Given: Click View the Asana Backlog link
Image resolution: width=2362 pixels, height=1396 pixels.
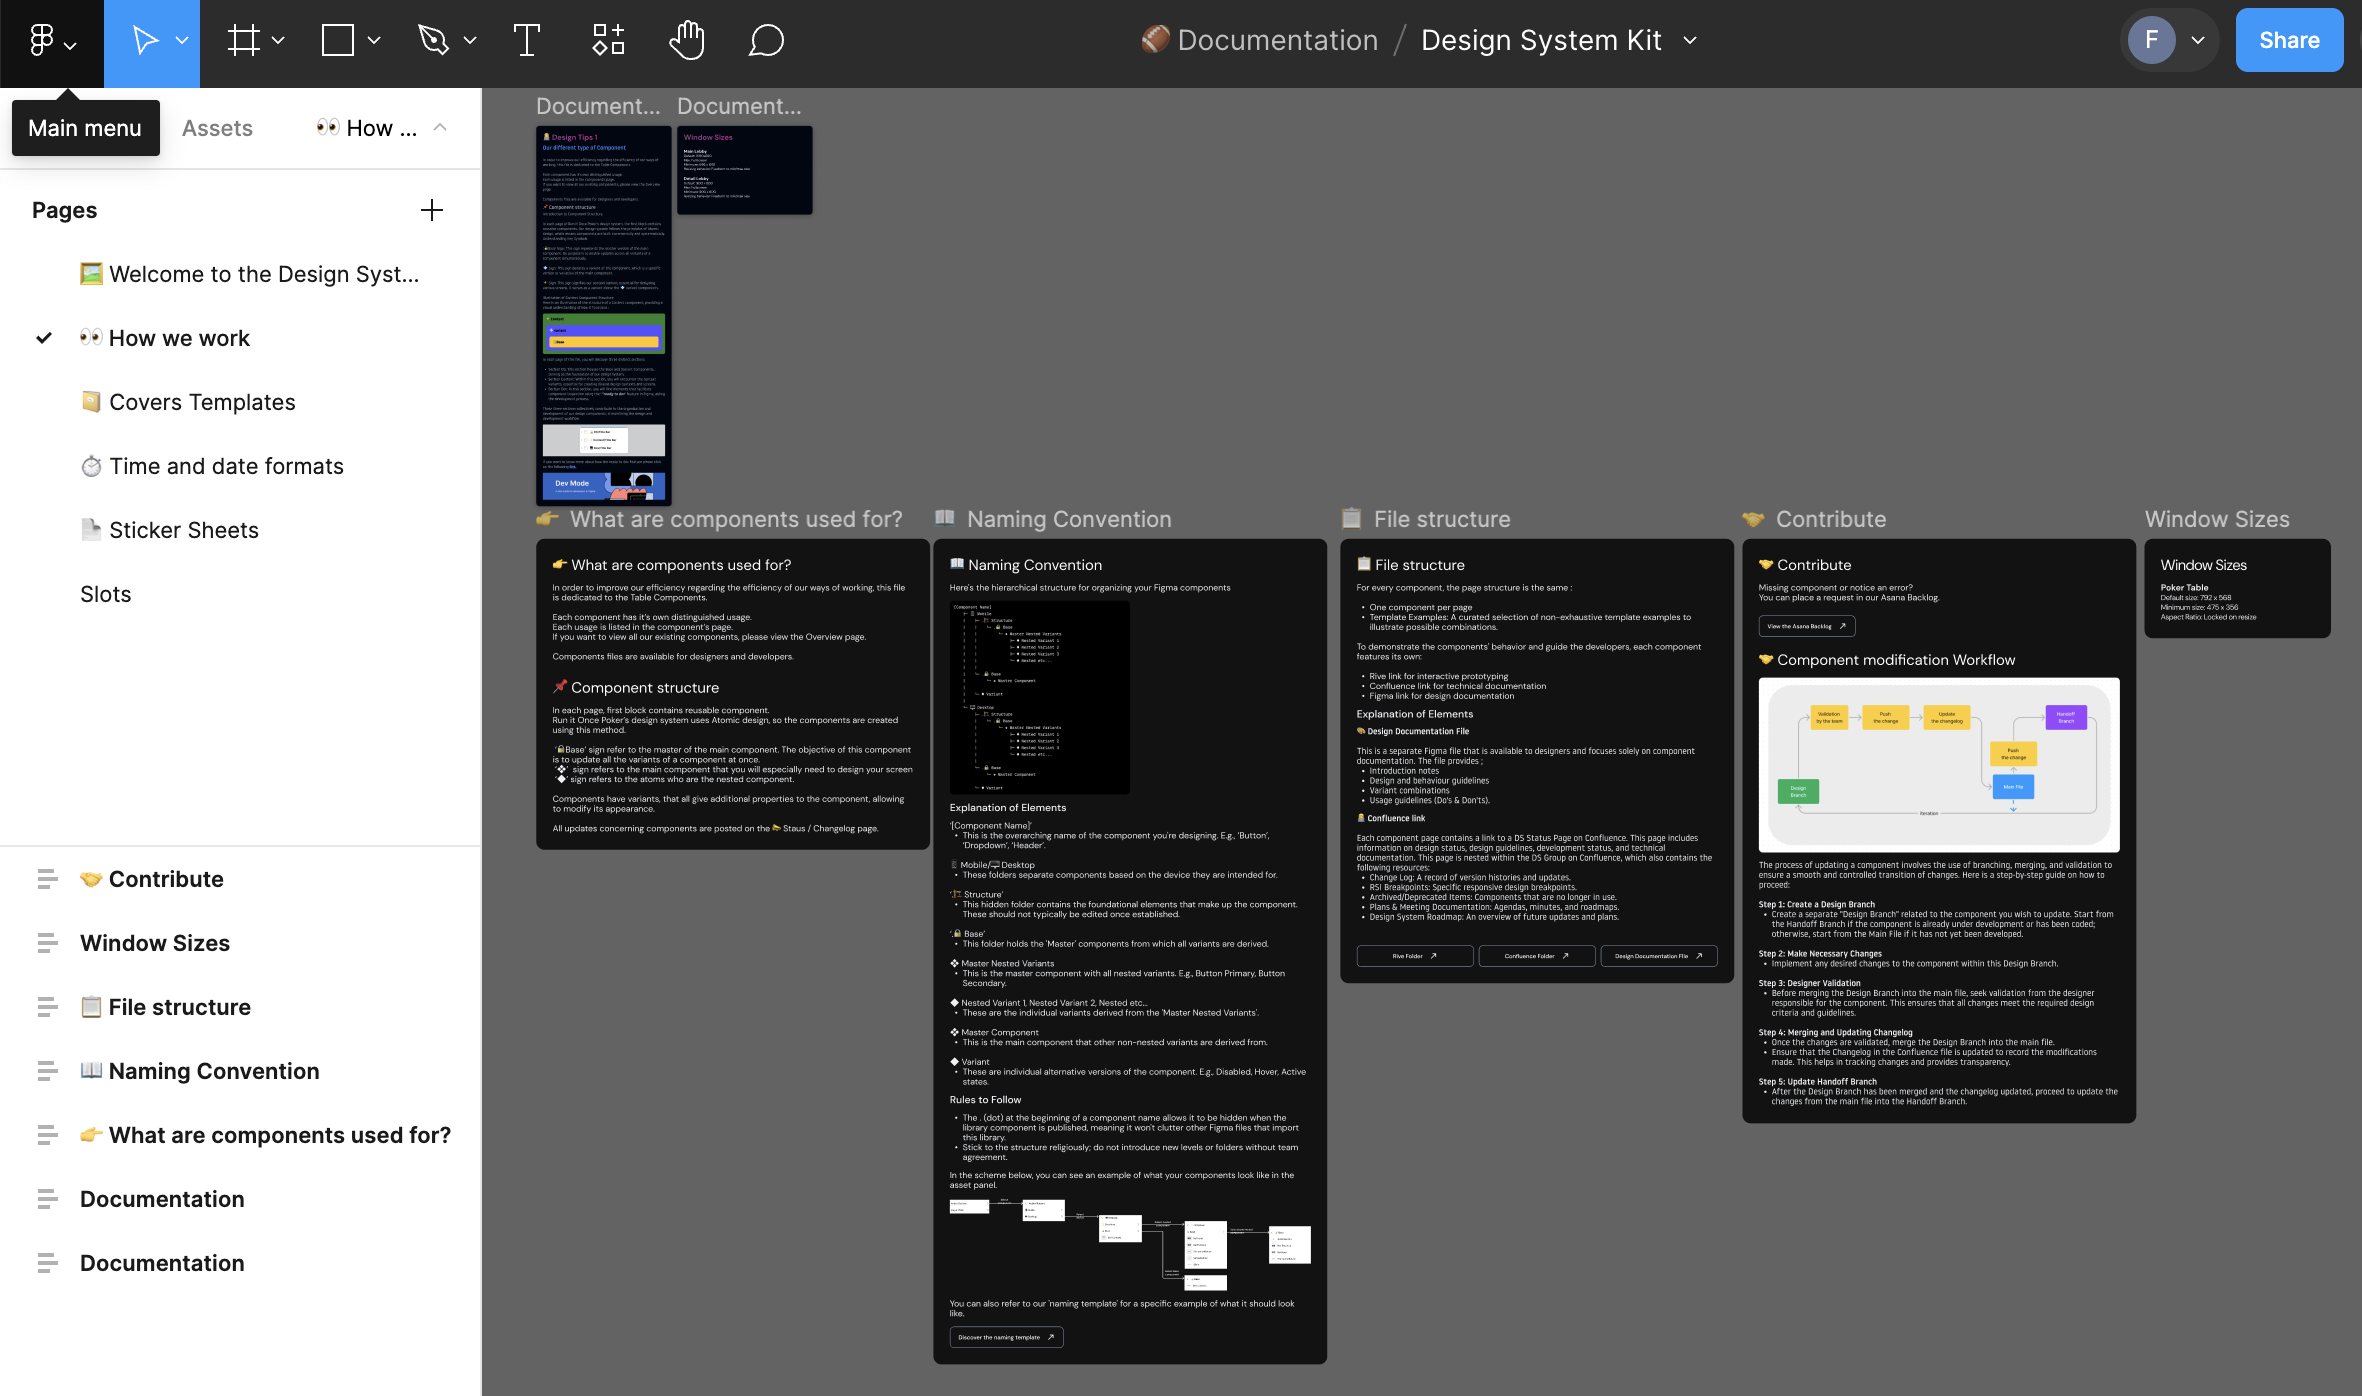Looking at the screenshot, I should click(x=1806, y=627).
